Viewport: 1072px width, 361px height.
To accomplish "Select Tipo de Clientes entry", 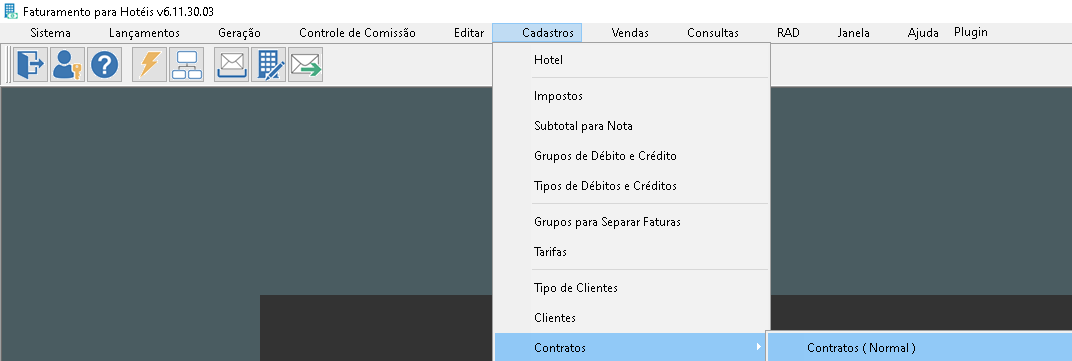I will click(x=632, y=289).
